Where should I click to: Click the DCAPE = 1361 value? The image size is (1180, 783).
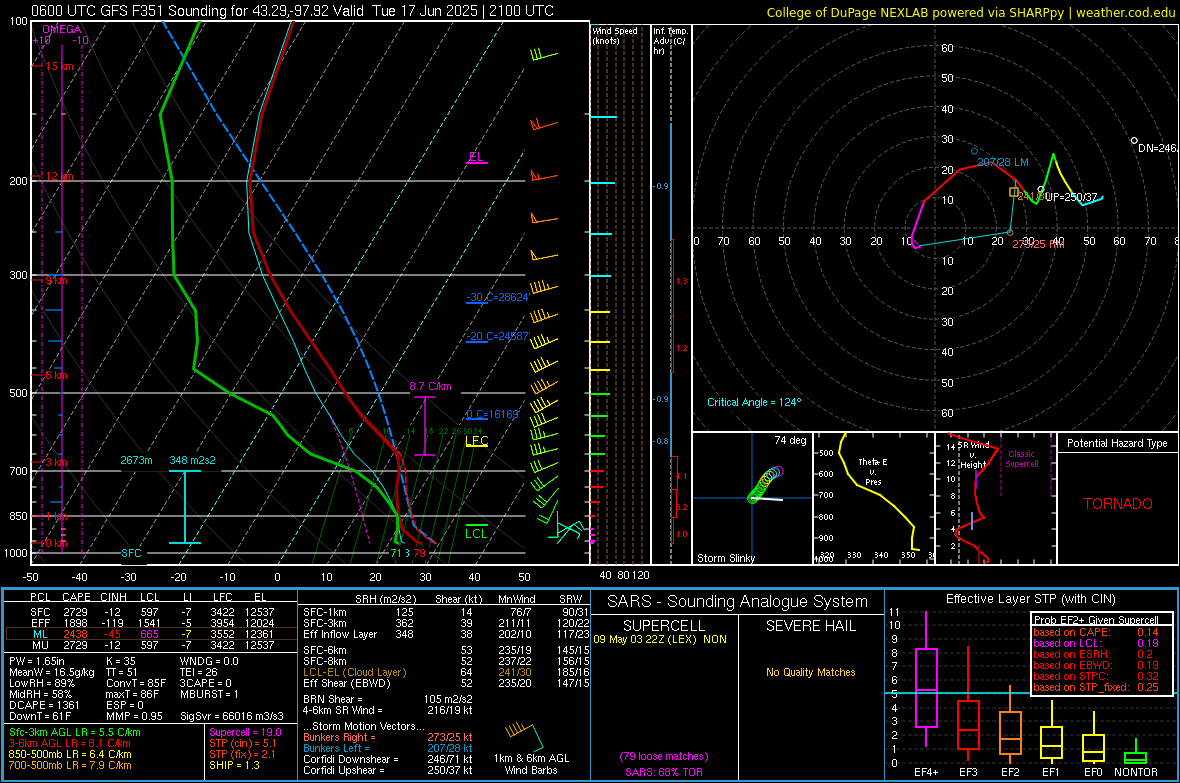44,705
